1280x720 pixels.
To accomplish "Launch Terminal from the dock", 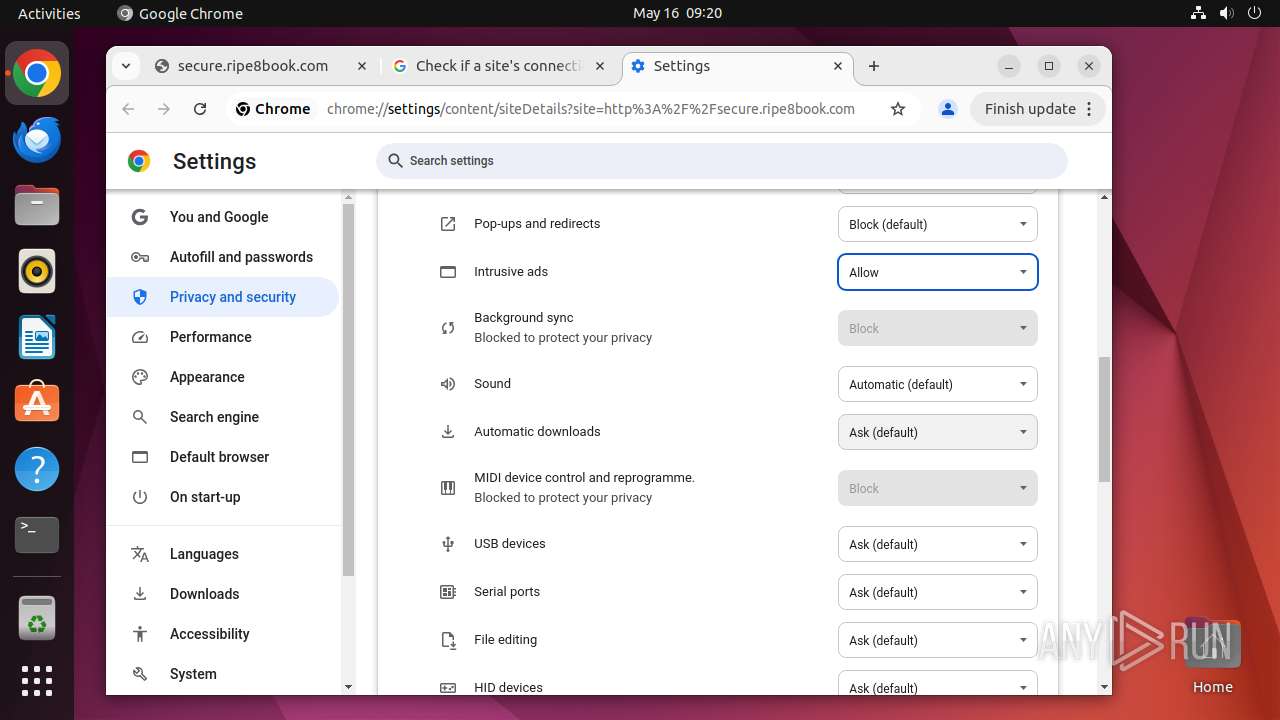I will 37,535.
